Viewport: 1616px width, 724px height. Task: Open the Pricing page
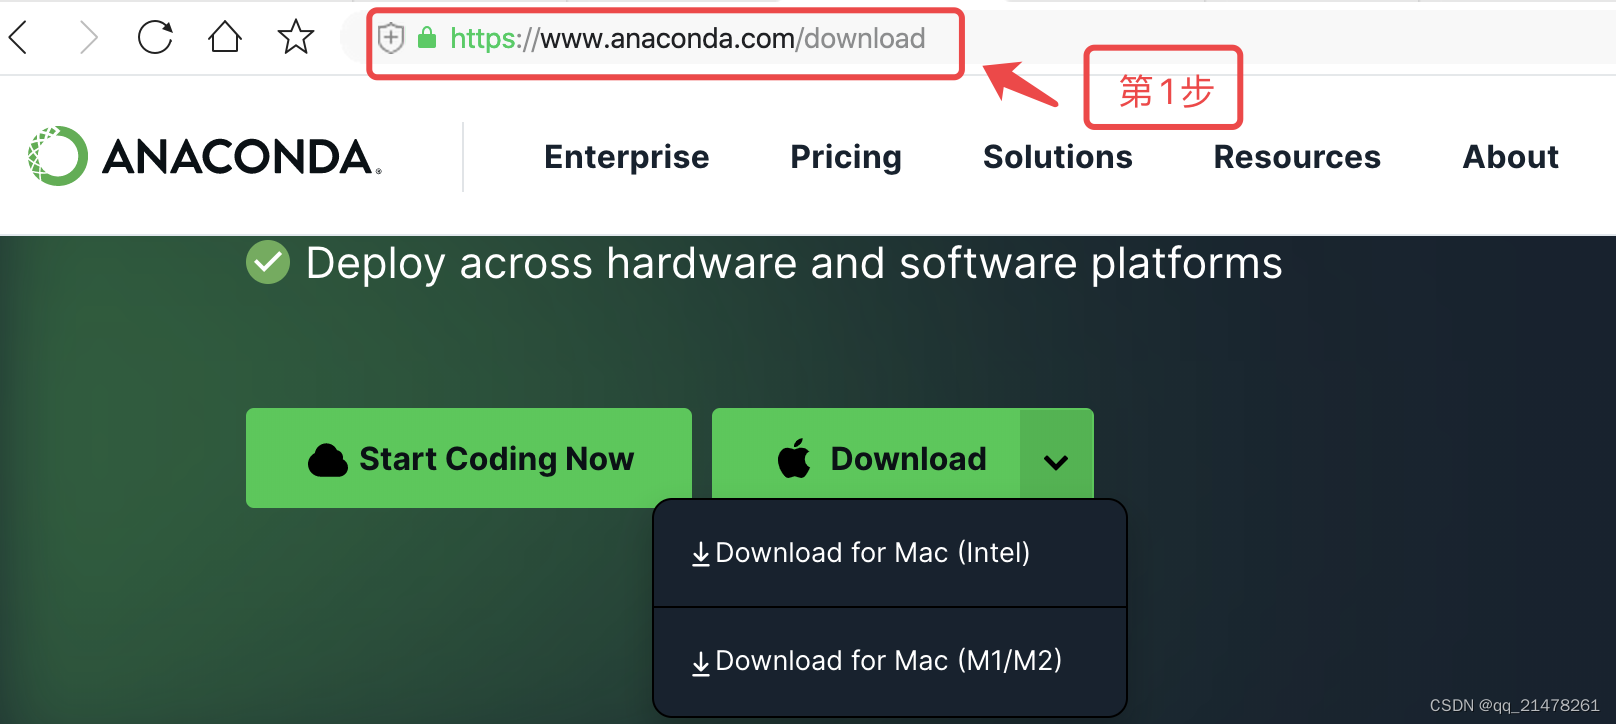(846, 157)
